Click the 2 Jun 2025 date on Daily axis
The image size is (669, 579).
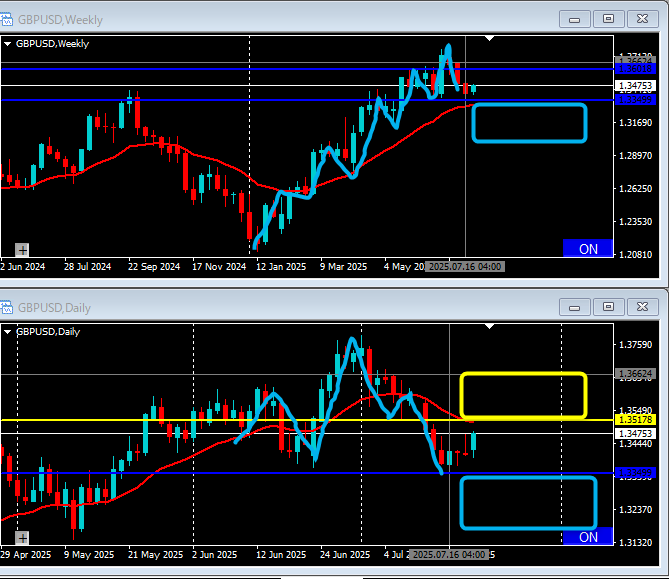point(215,555)
